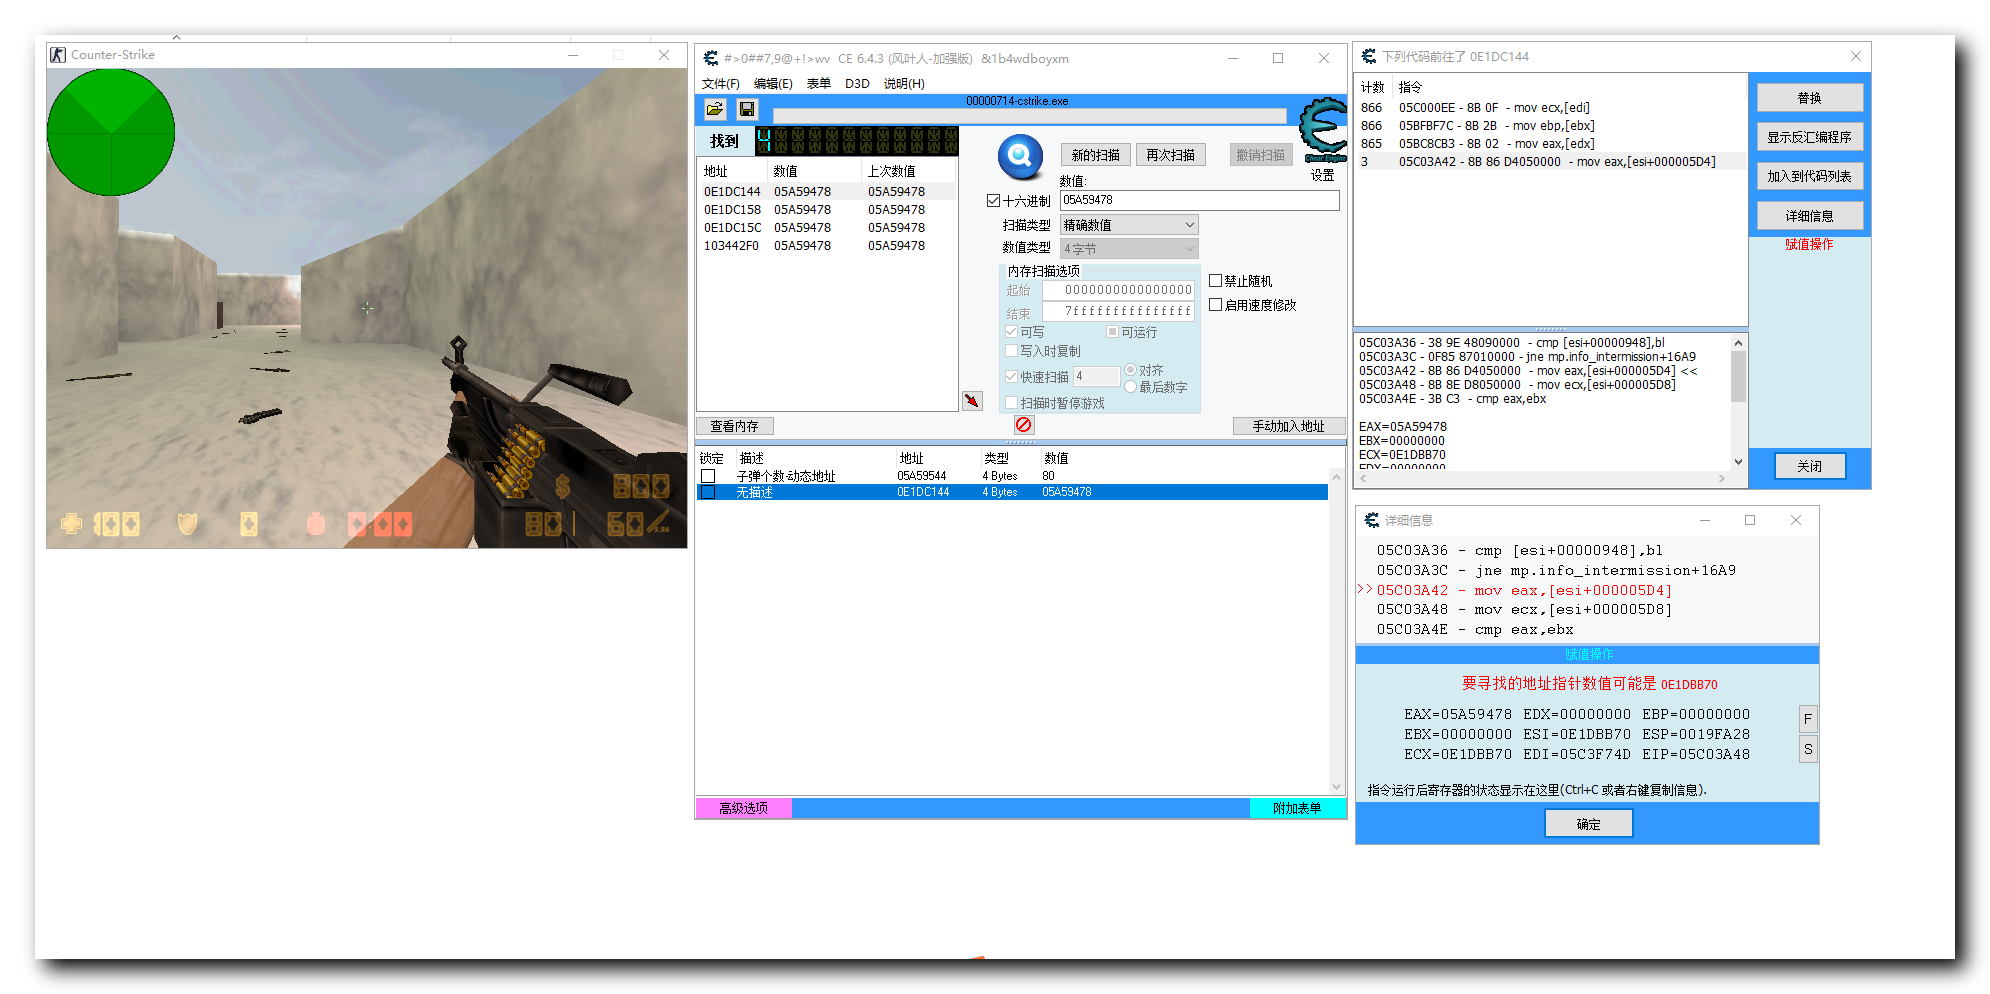Click the open process icon in Cheat Engine
This screenshot has width=1990, height=994.
[x=714, y=109]
